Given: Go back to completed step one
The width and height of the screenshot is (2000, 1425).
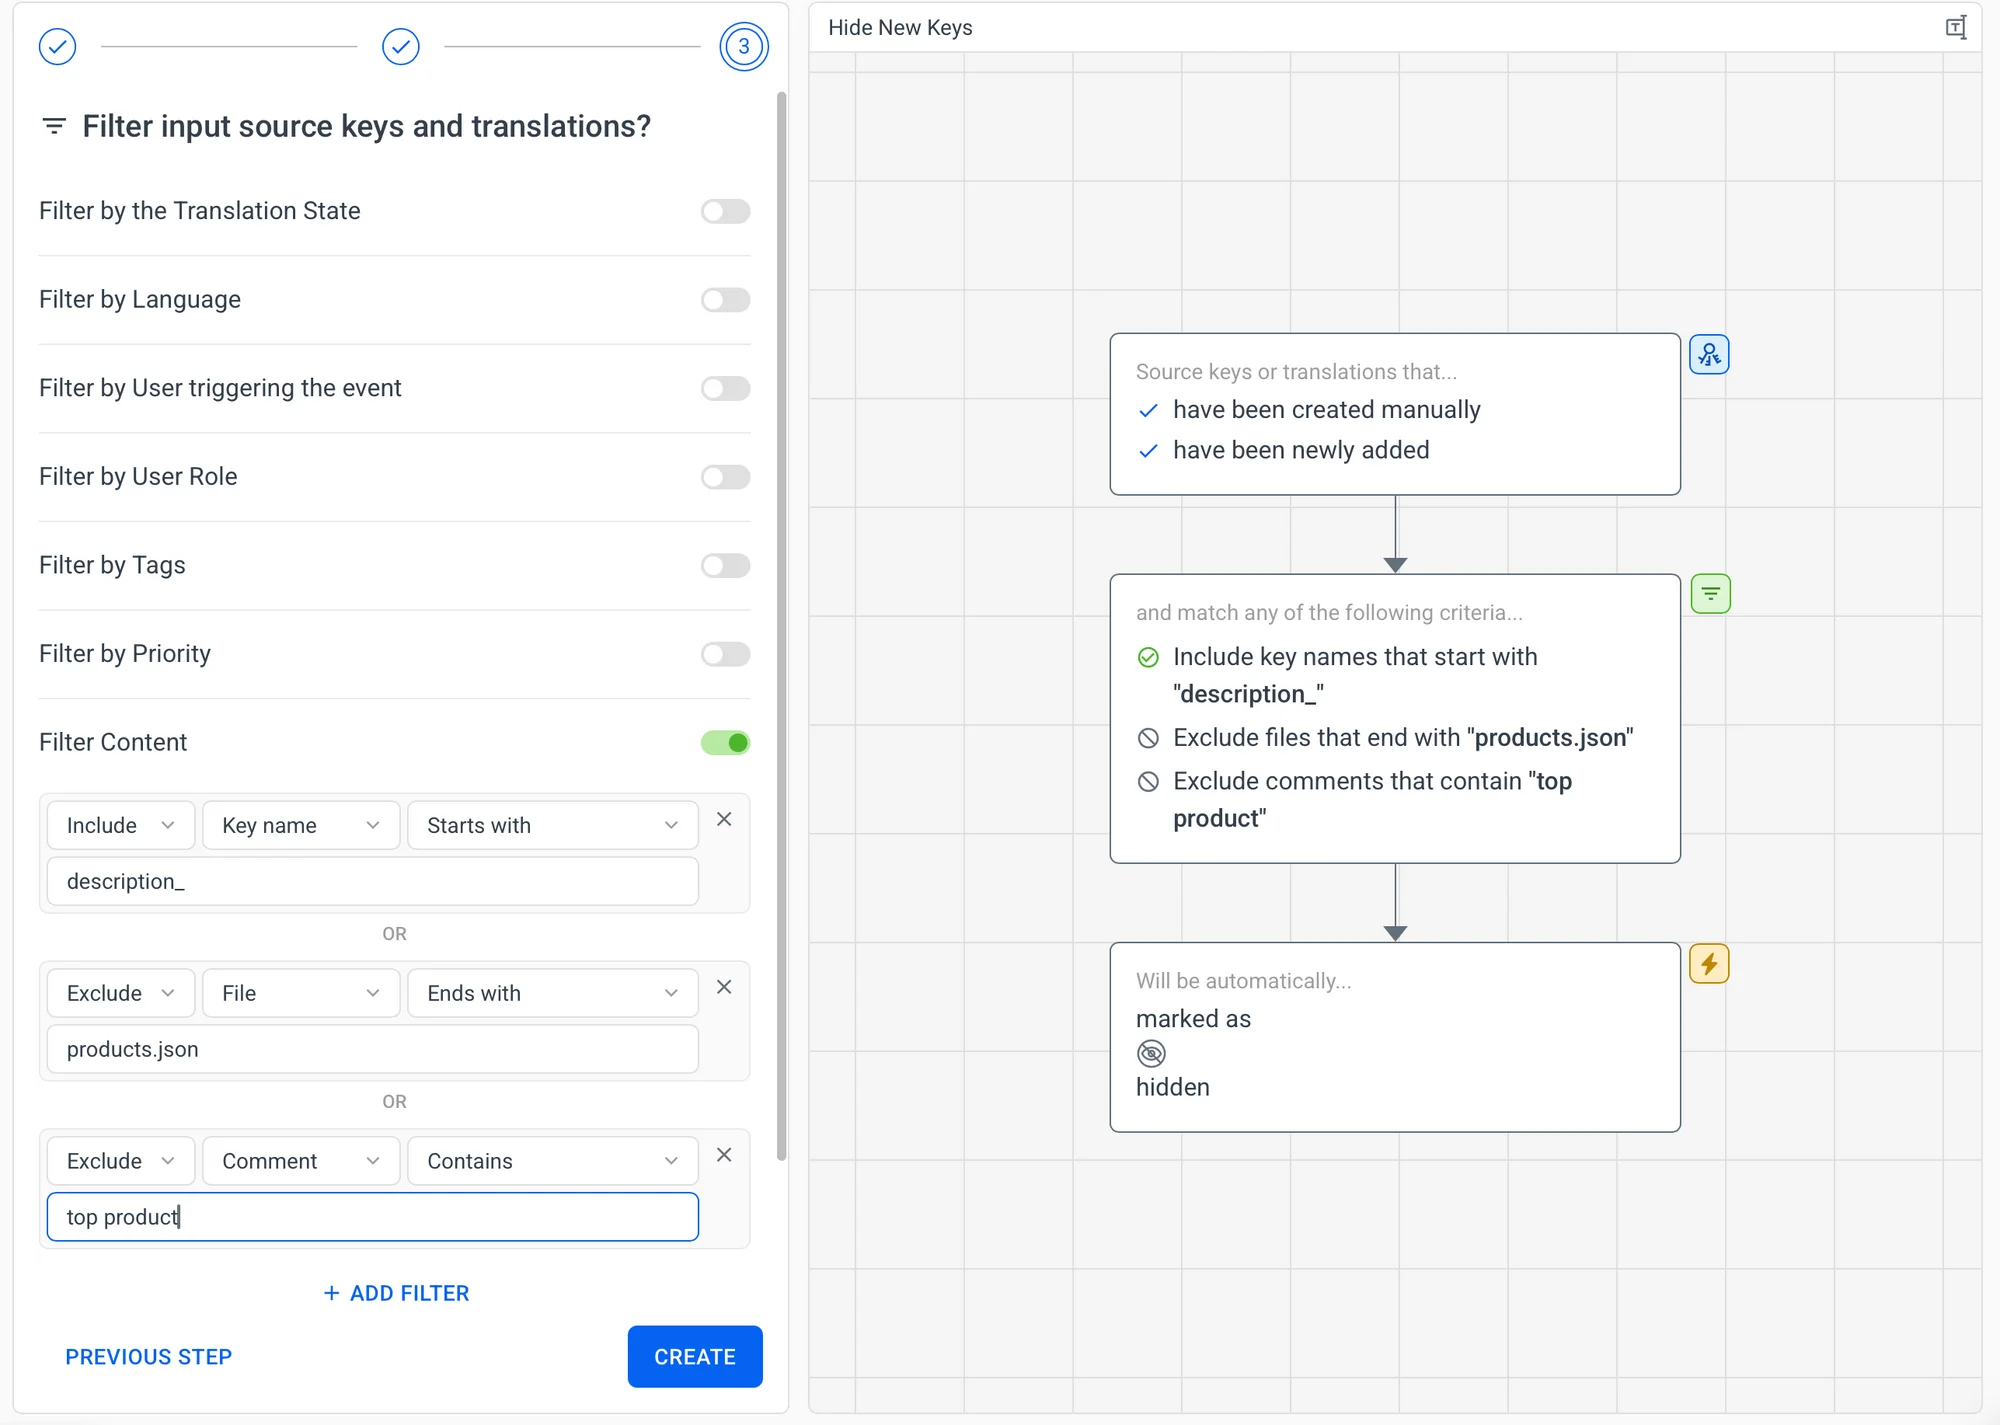Looking at the screenshot, I should click(57, 46).
